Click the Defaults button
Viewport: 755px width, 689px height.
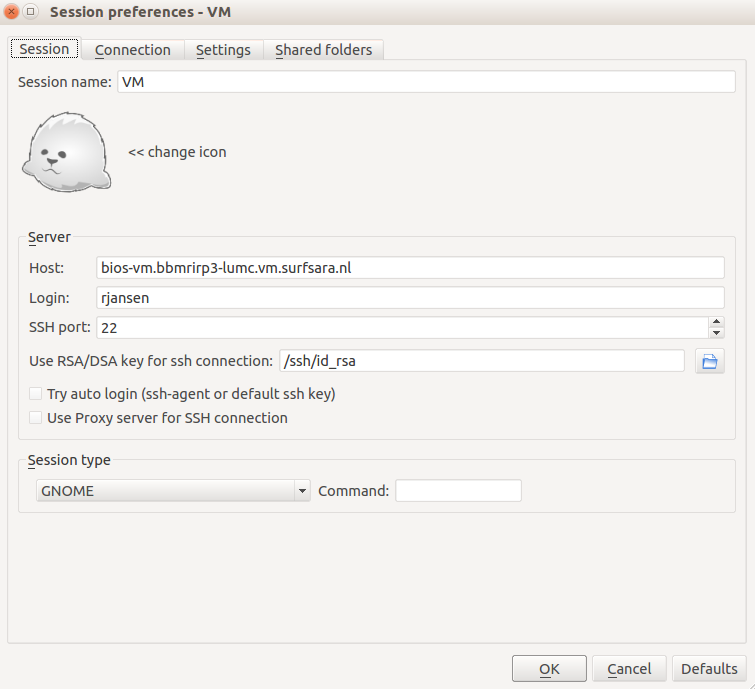click(x=709, y=669)
